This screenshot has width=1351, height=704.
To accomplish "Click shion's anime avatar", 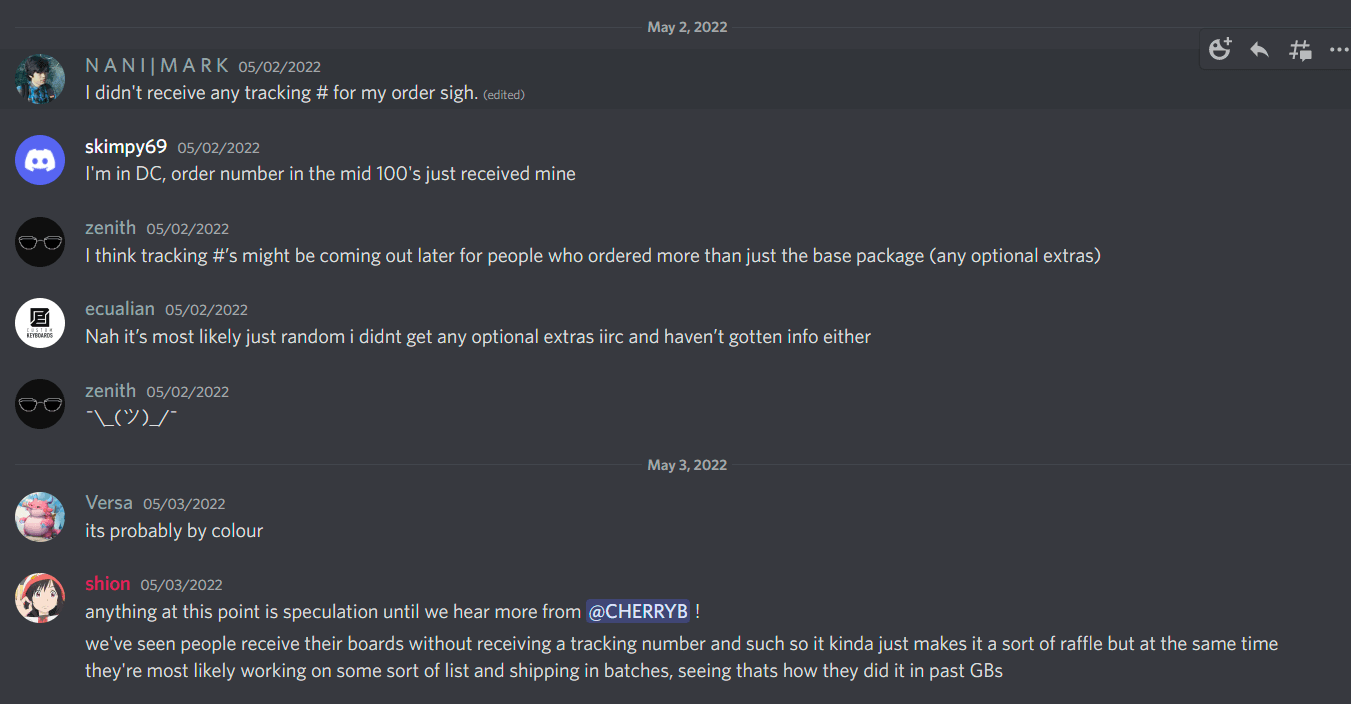I will [x=40, y=598].
